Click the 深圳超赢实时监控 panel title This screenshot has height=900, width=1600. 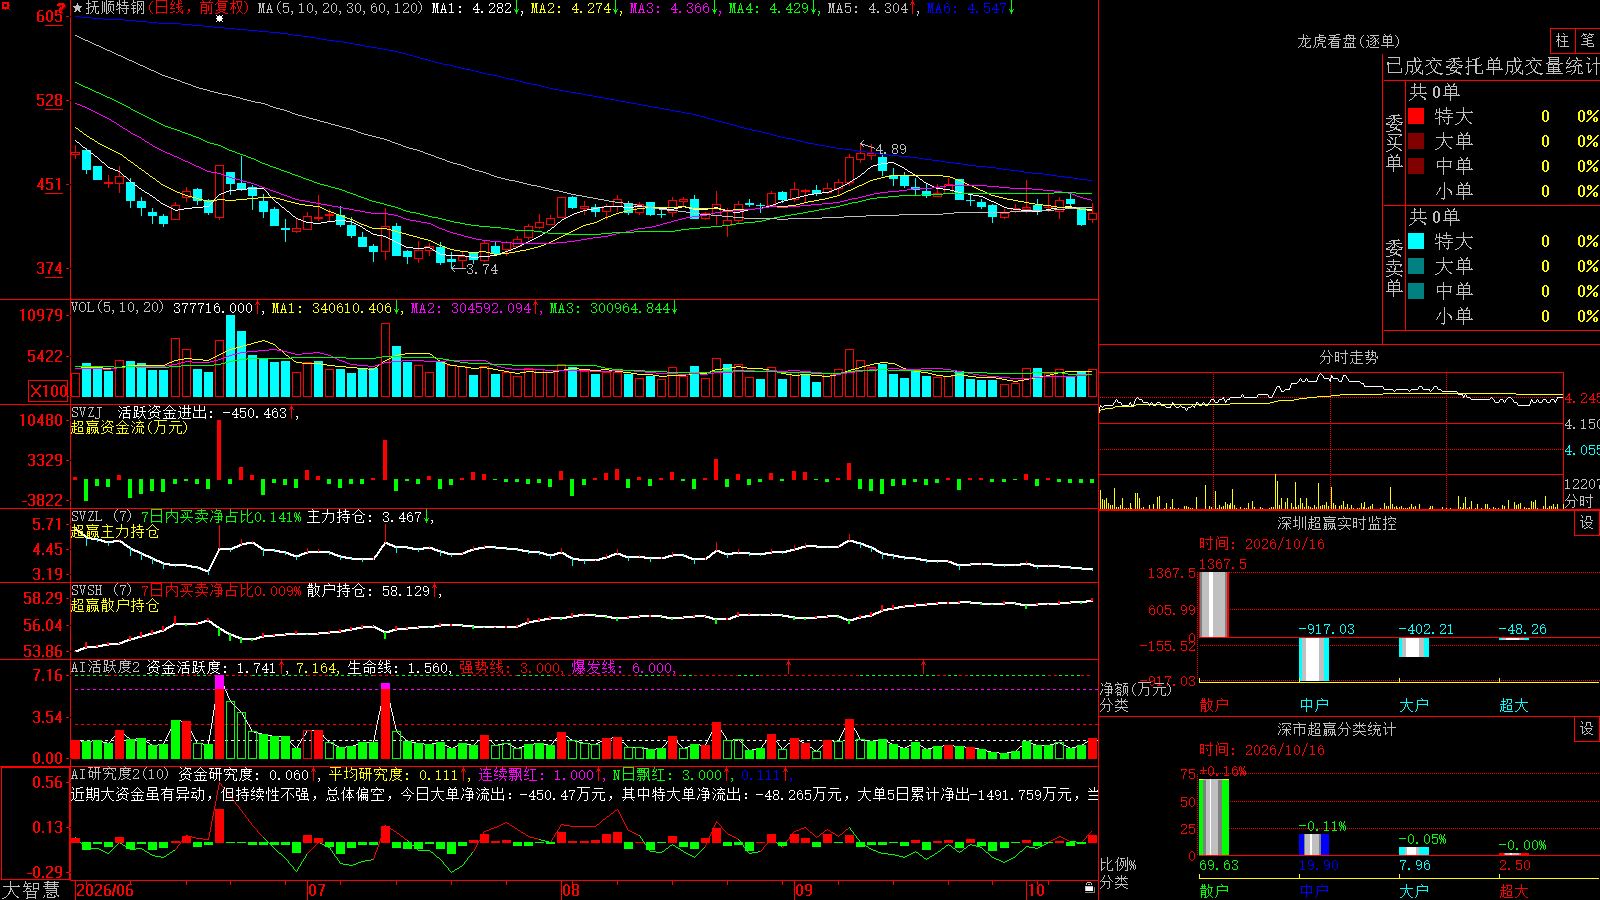pos(1337,523)
